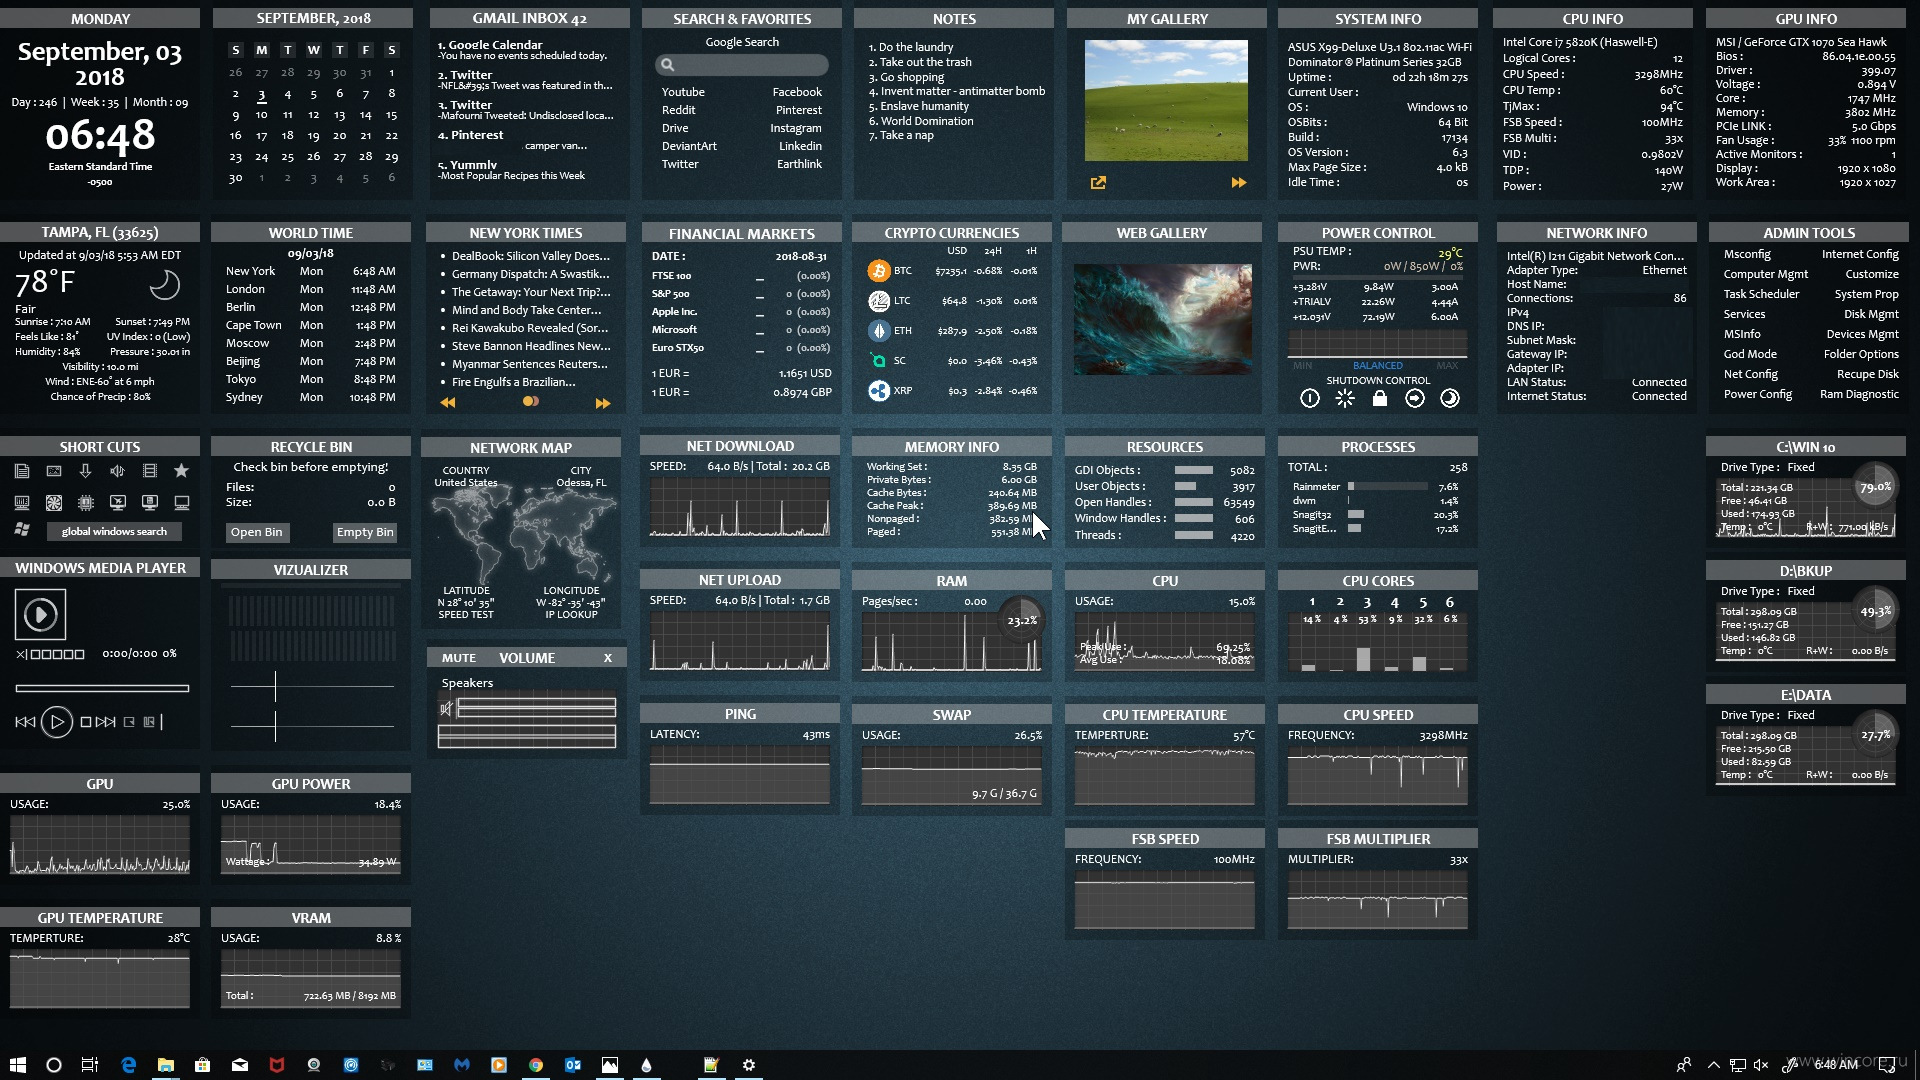Click the Windows Start button

pyautogui.click(x=17, y=1065)
